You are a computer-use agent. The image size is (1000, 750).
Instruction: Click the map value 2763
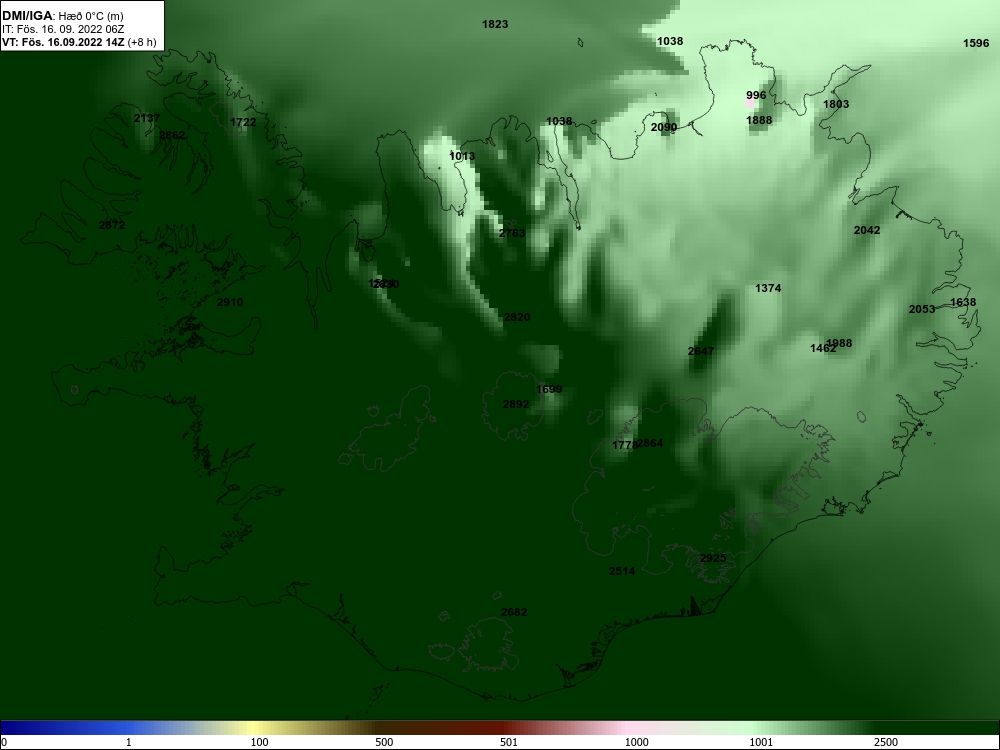(512, 233)
